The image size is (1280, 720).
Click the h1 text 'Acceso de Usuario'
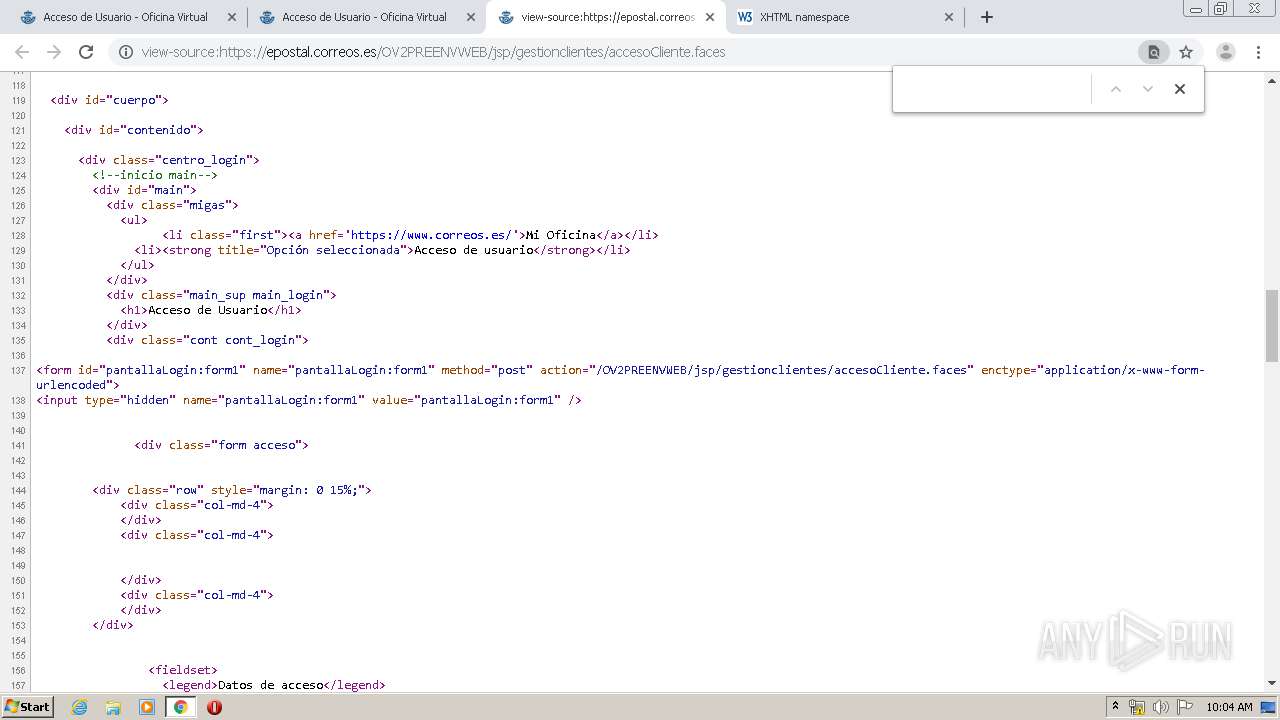click(x=208, y=310)
